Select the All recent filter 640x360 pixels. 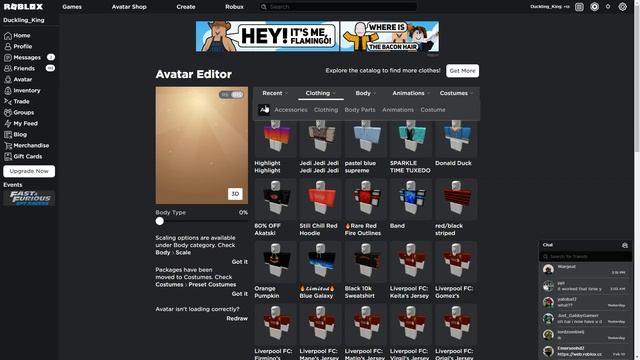[x=264, y=110]
